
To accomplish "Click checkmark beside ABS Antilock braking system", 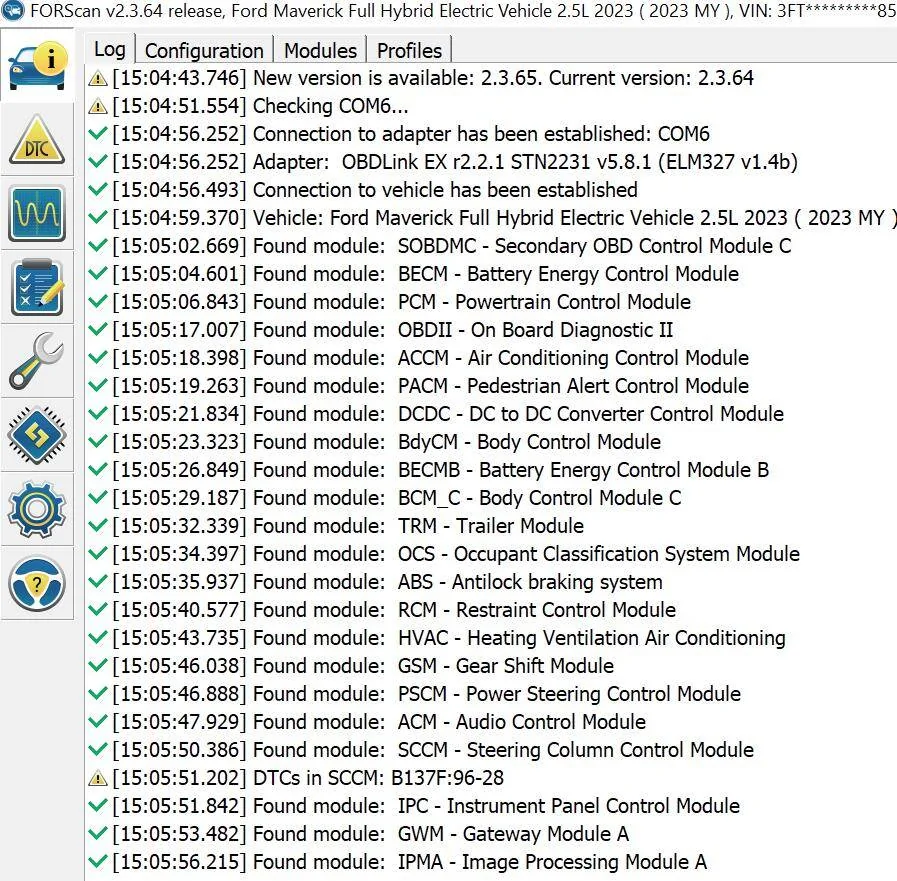I will [98, 582].
